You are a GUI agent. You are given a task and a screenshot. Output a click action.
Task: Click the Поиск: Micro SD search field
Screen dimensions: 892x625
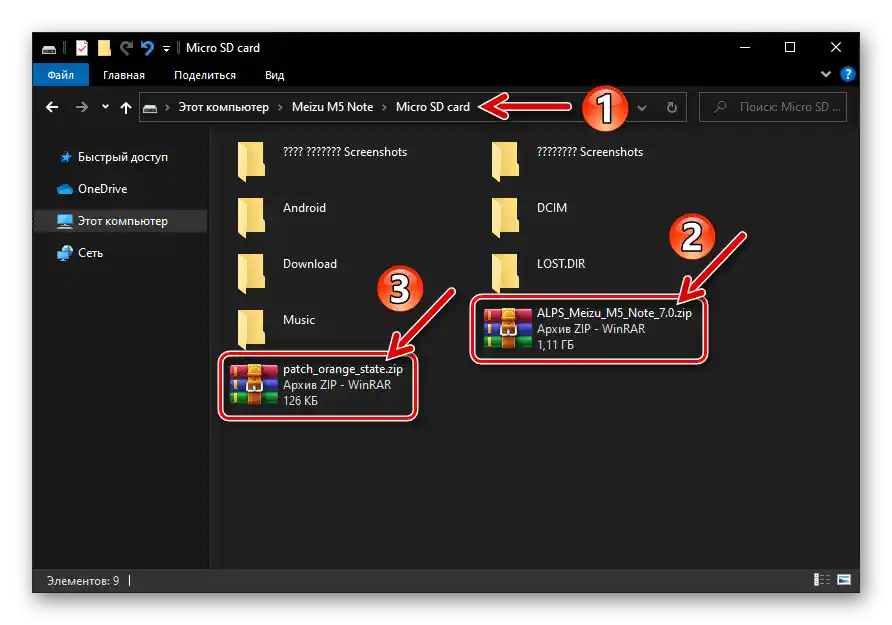pos(773,107)
